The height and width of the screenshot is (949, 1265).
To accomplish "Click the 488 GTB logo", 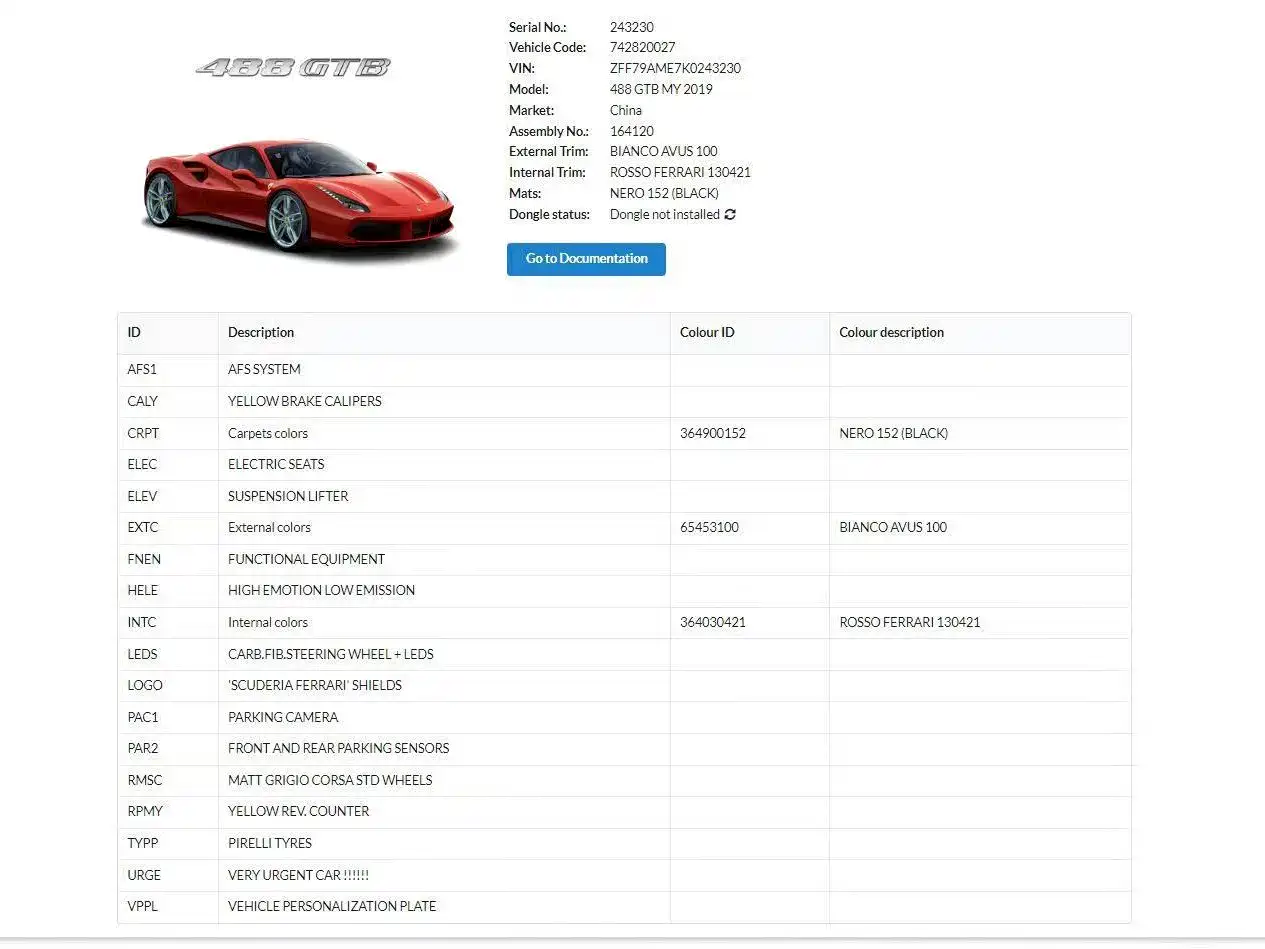I will click(293, 67).
